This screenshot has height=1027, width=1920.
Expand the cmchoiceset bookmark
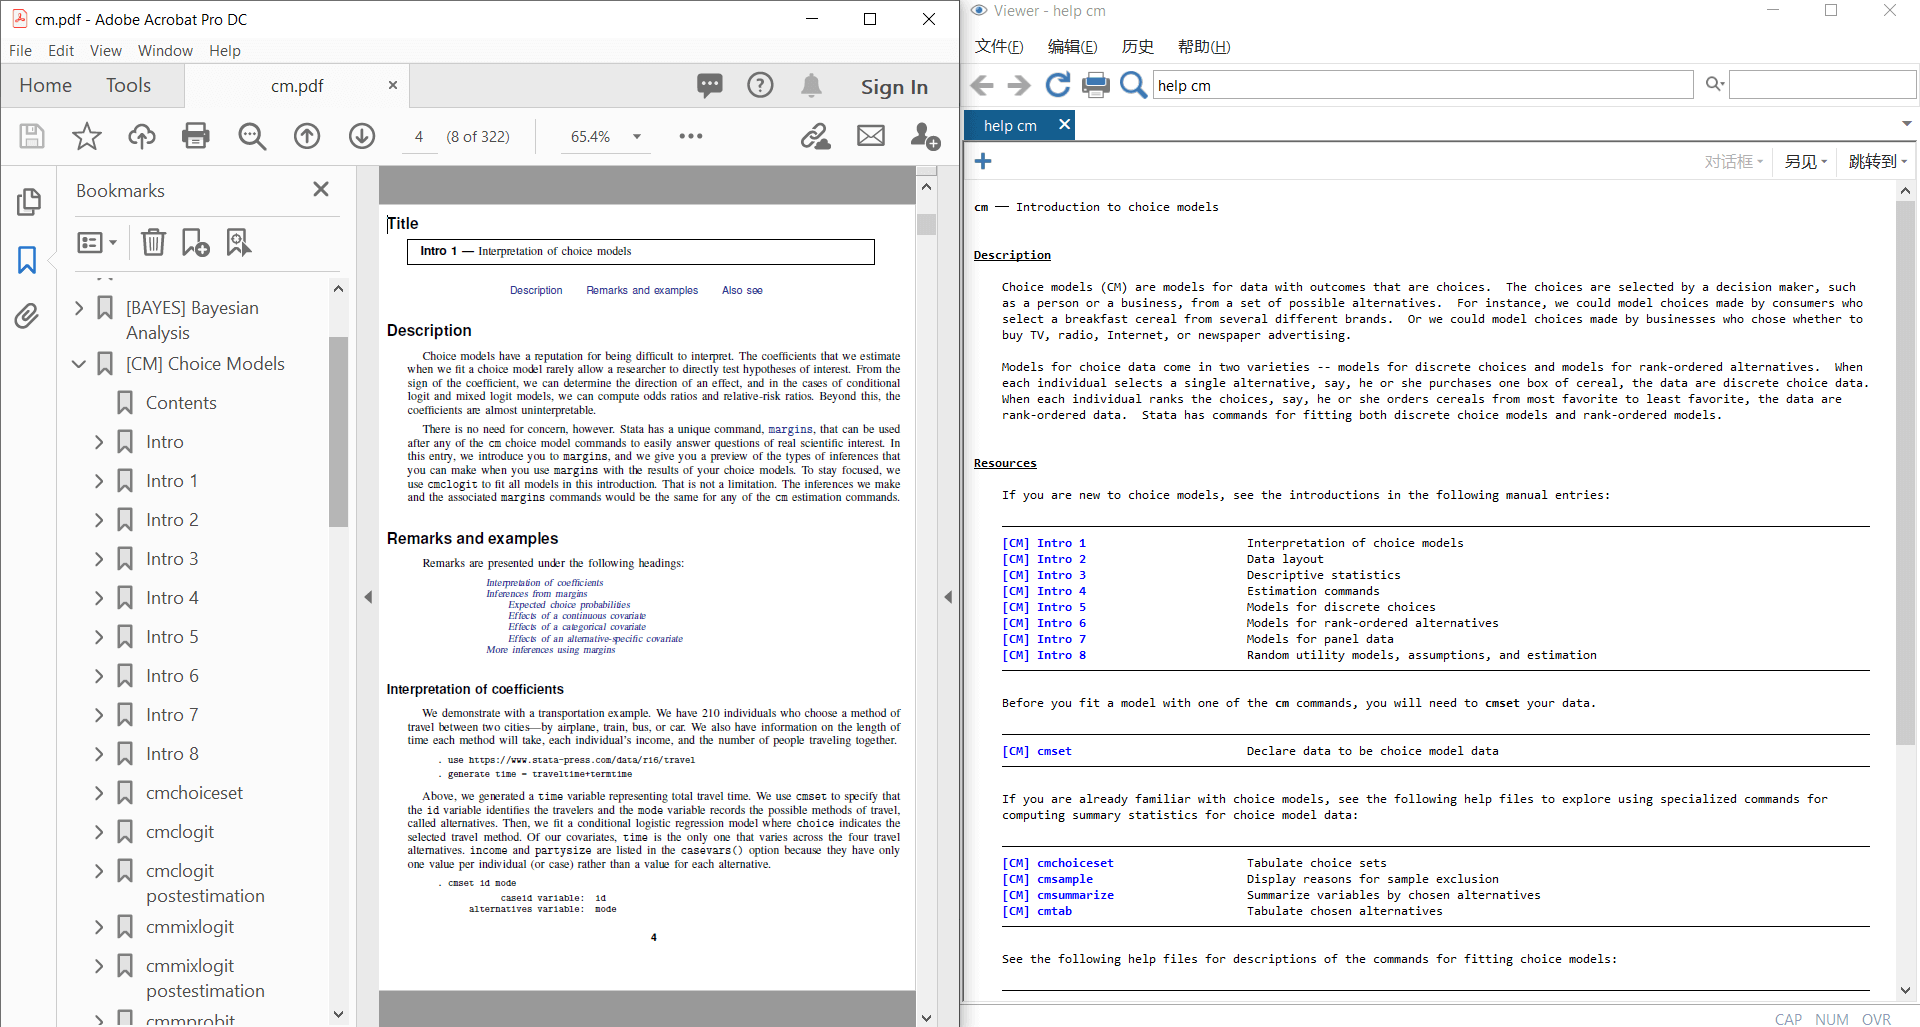tap(98, 793)
